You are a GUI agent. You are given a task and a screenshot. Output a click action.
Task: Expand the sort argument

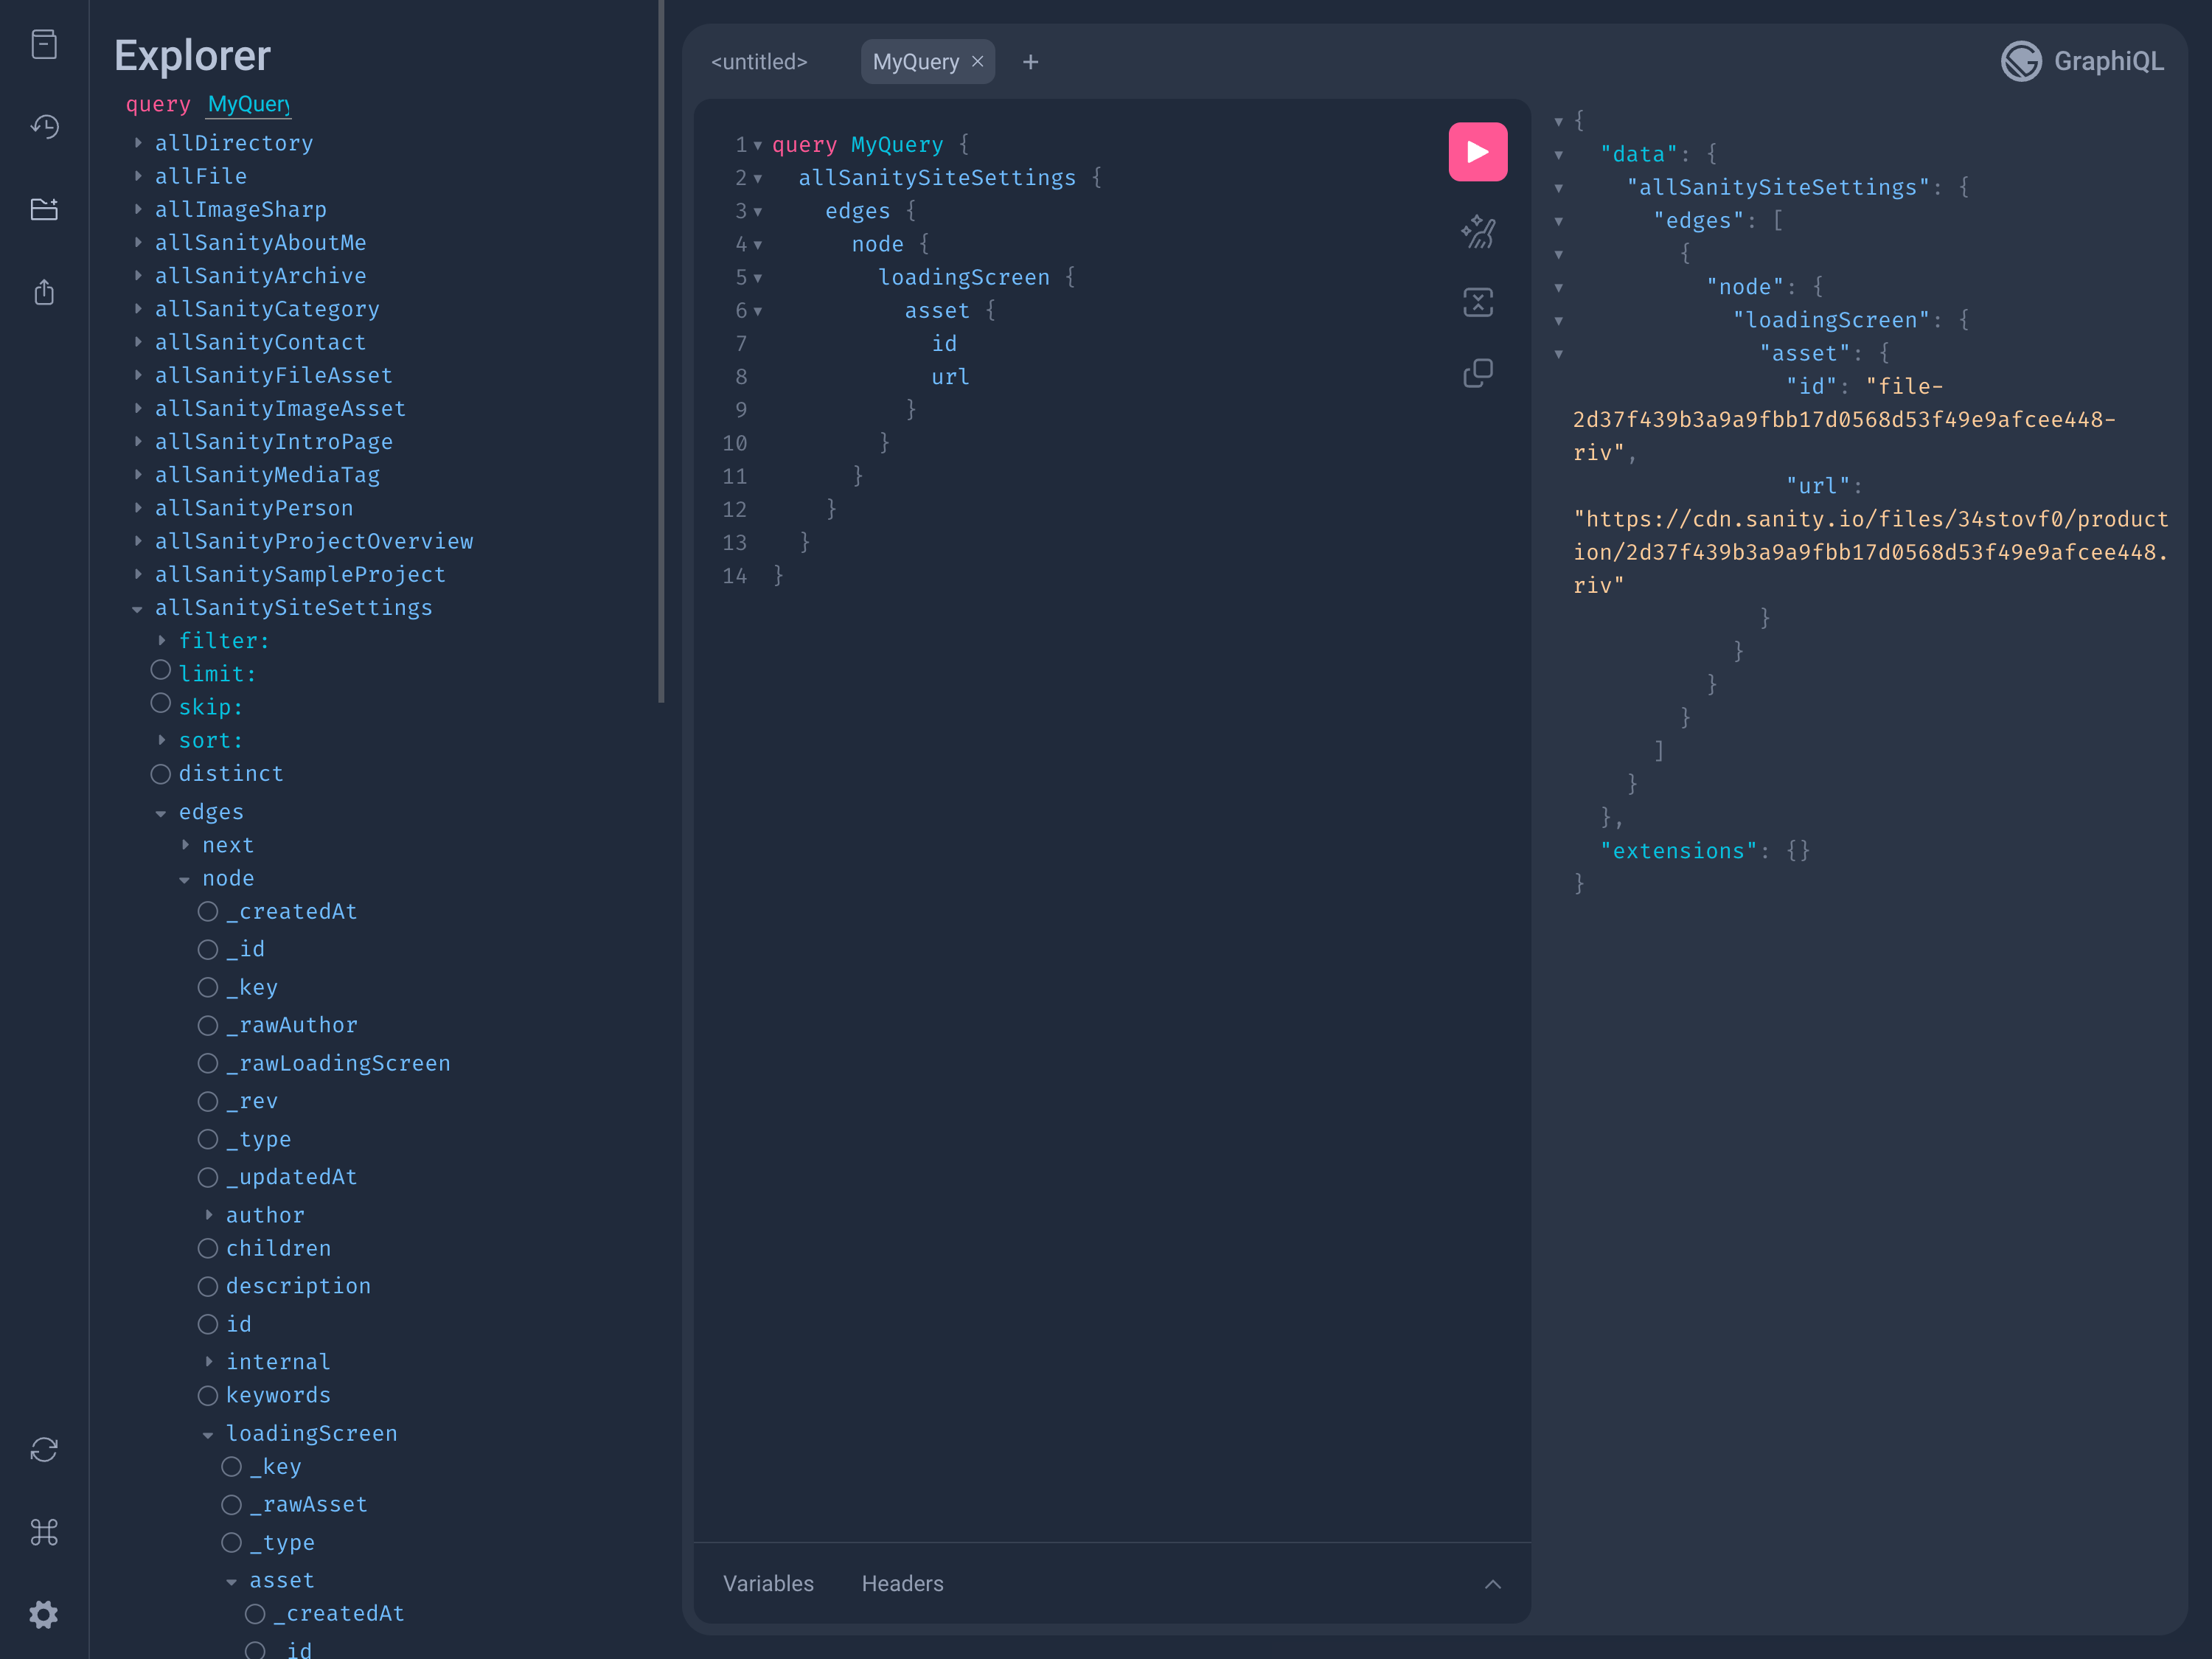click(162, 741)
